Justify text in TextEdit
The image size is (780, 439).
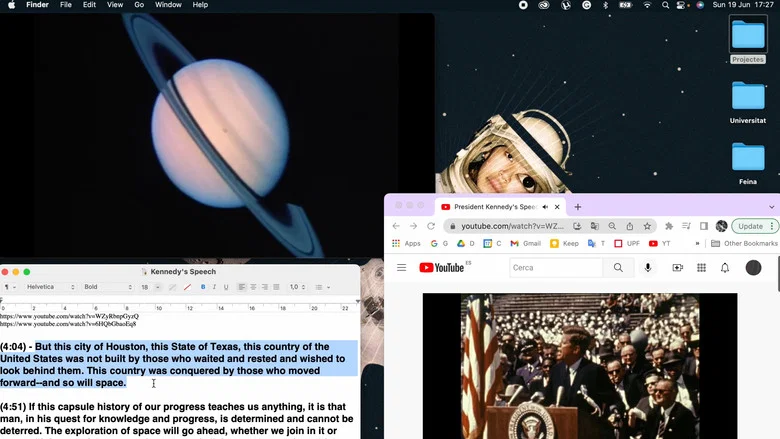click(276, 287)
